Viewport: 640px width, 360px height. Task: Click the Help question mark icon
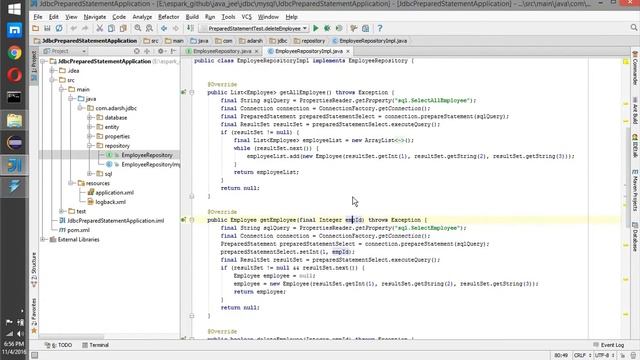tap(380, 29)
